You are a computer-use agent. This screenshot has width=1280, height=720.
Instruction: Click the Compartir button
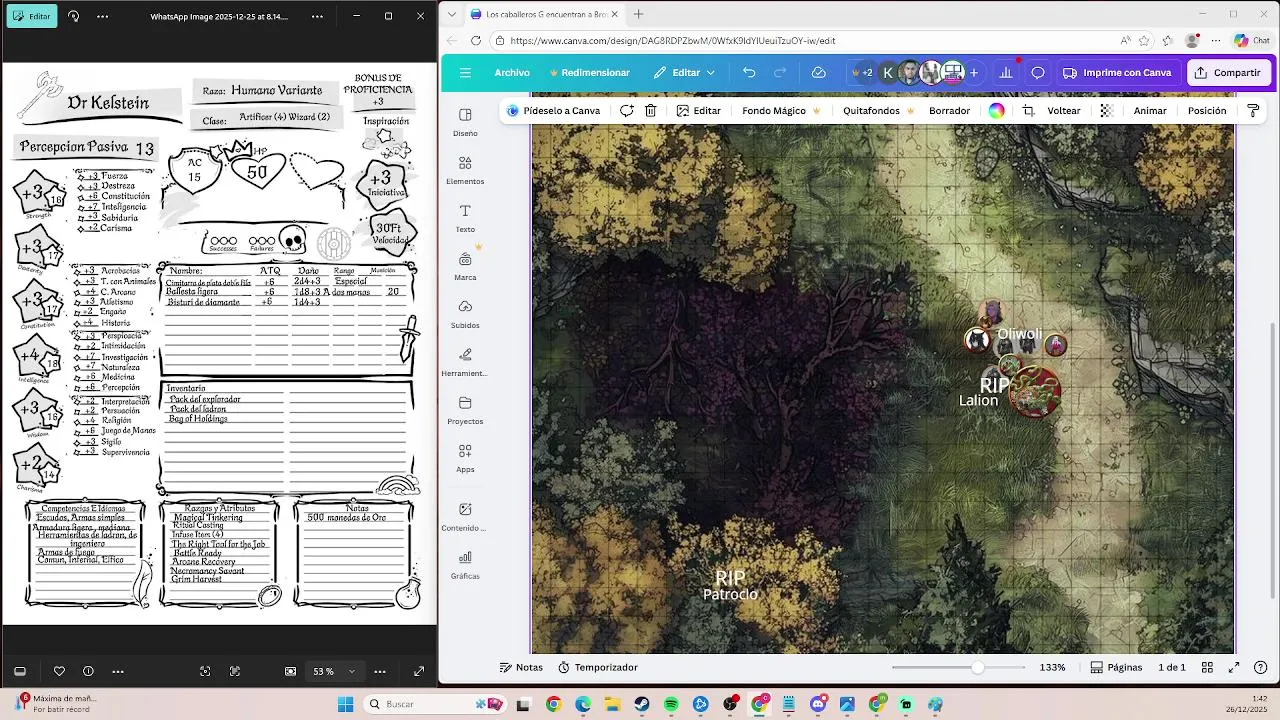pyautogui.click(x=1228, y=73)
